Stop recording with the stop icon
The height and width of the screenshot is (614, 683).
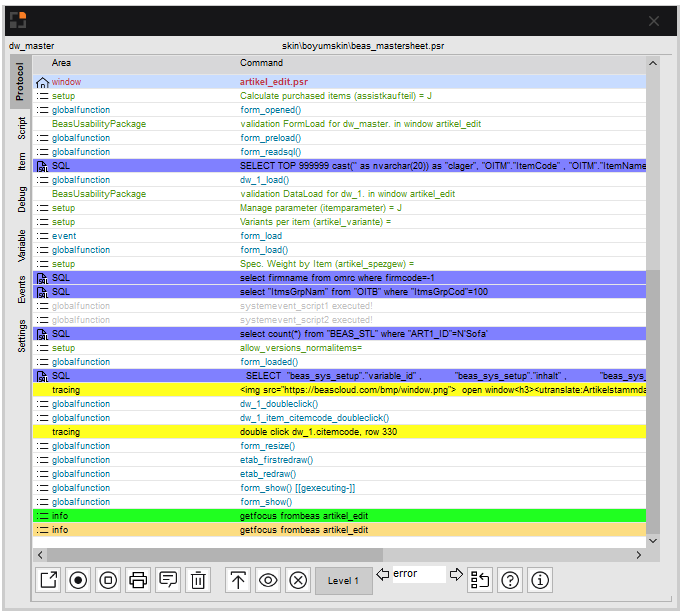click(x=109, y=580)
